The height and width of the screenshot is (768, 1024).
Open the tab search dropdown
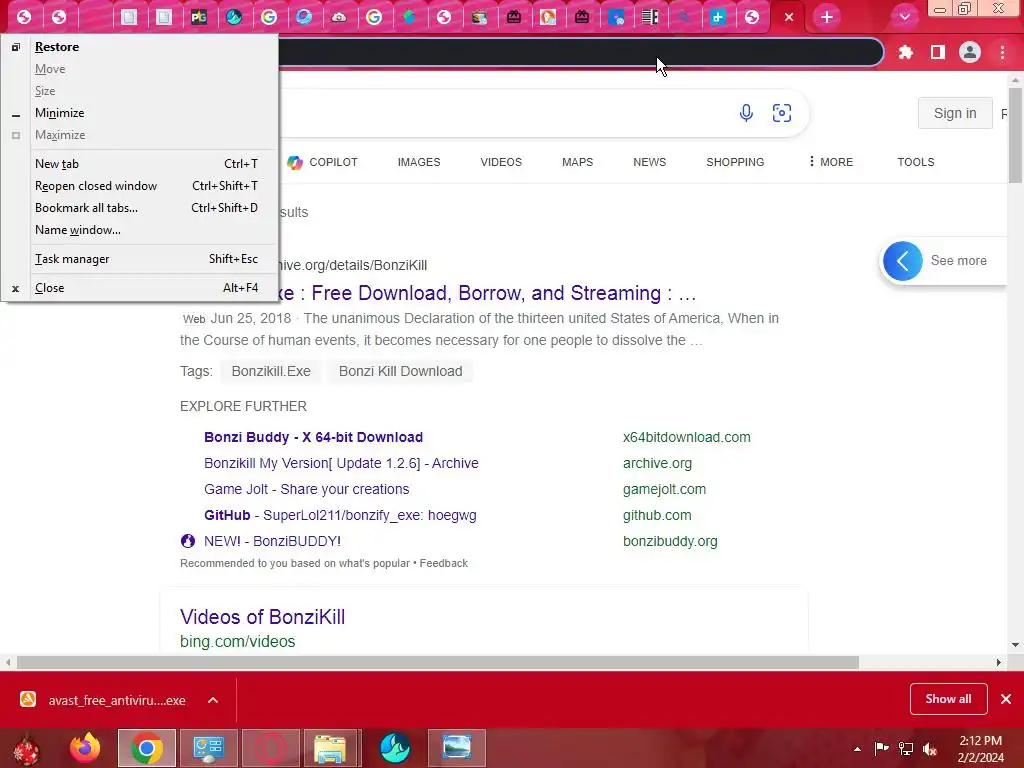(x=904, y=17)
